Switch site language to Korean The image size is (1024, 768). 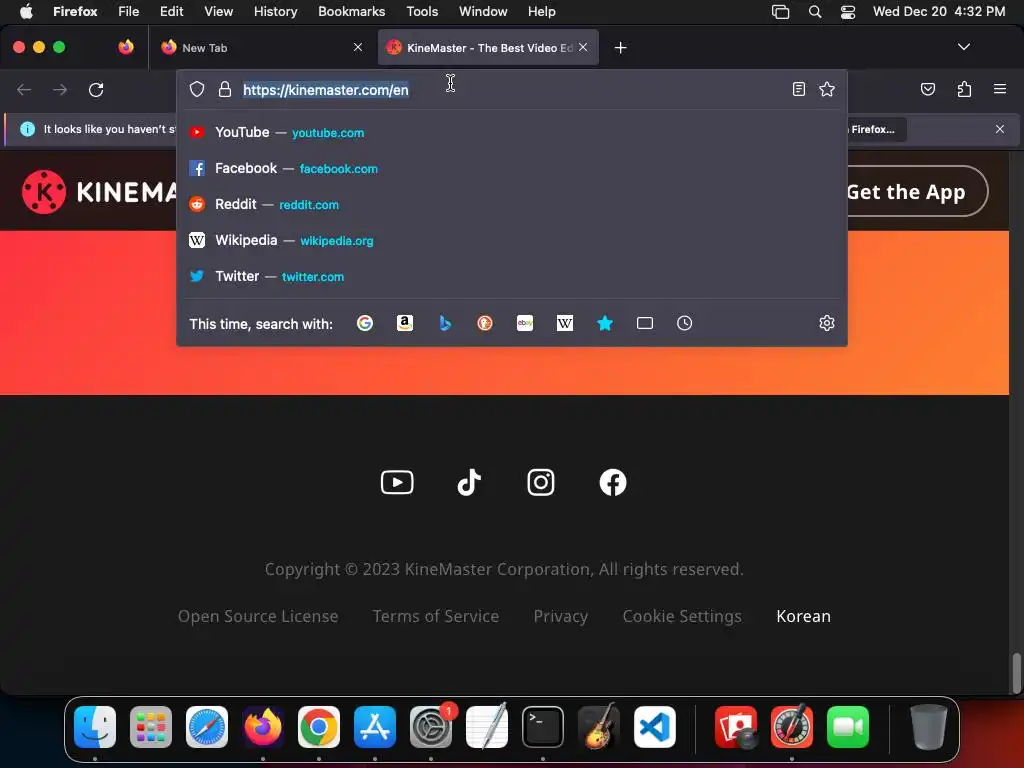pyautogui.click(x=803, y=616)
